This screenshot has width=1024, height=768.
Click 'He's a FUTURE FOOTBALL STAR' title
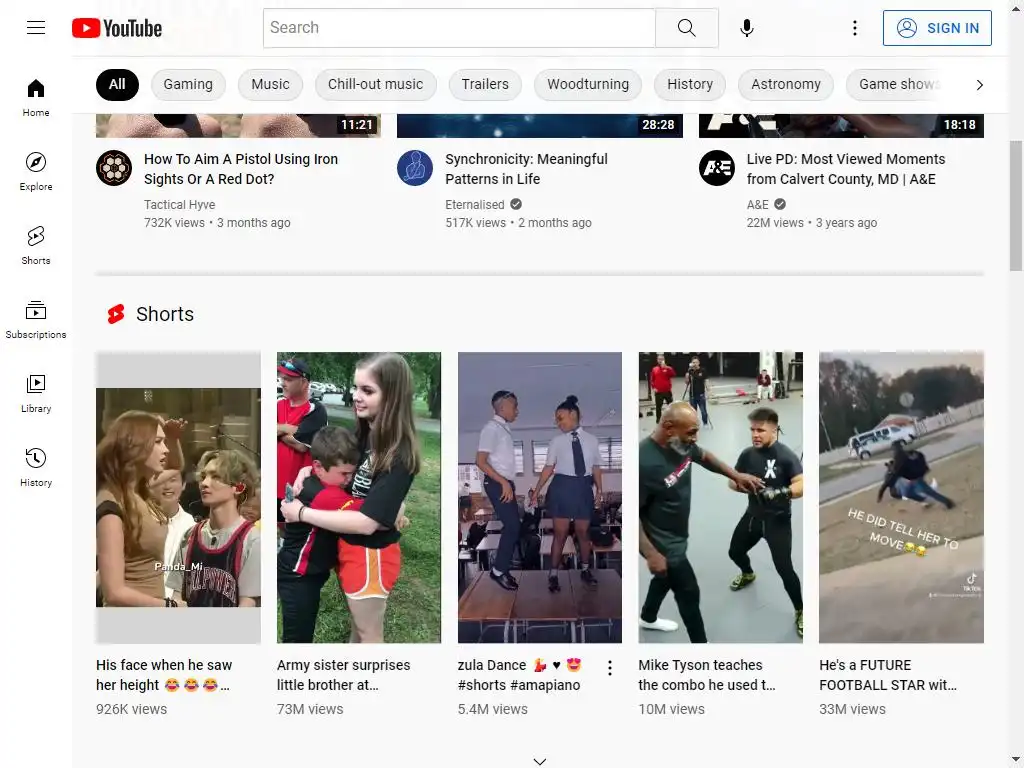click(x=888, y=675)
